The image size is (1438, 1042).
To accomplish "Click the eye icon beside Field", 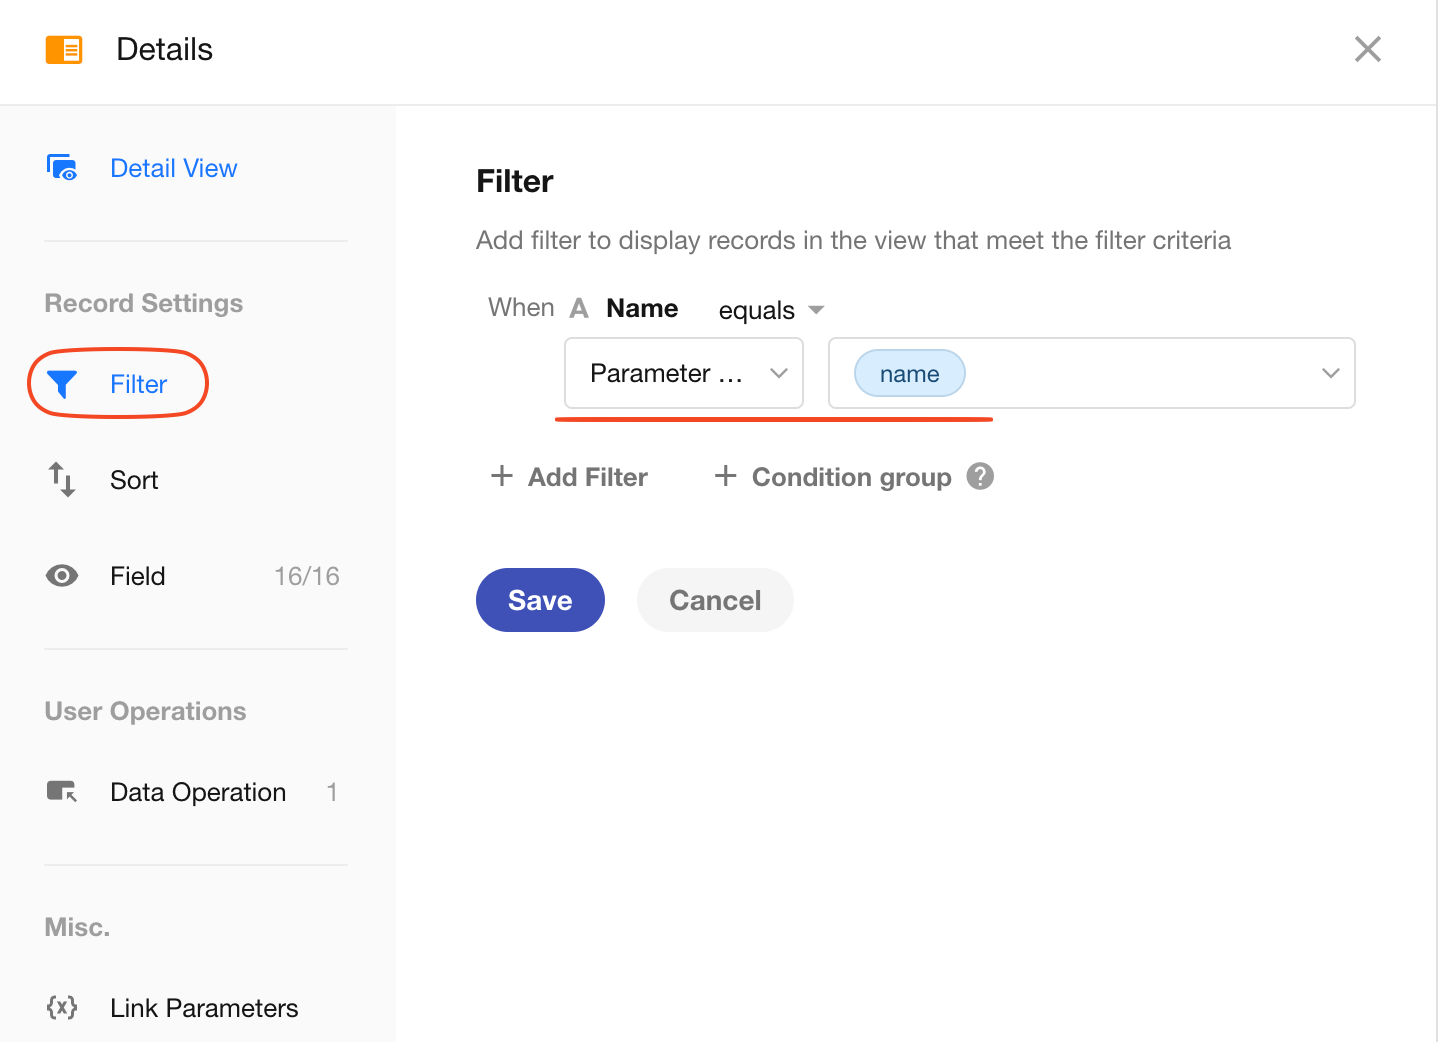I will coord(62,576).
